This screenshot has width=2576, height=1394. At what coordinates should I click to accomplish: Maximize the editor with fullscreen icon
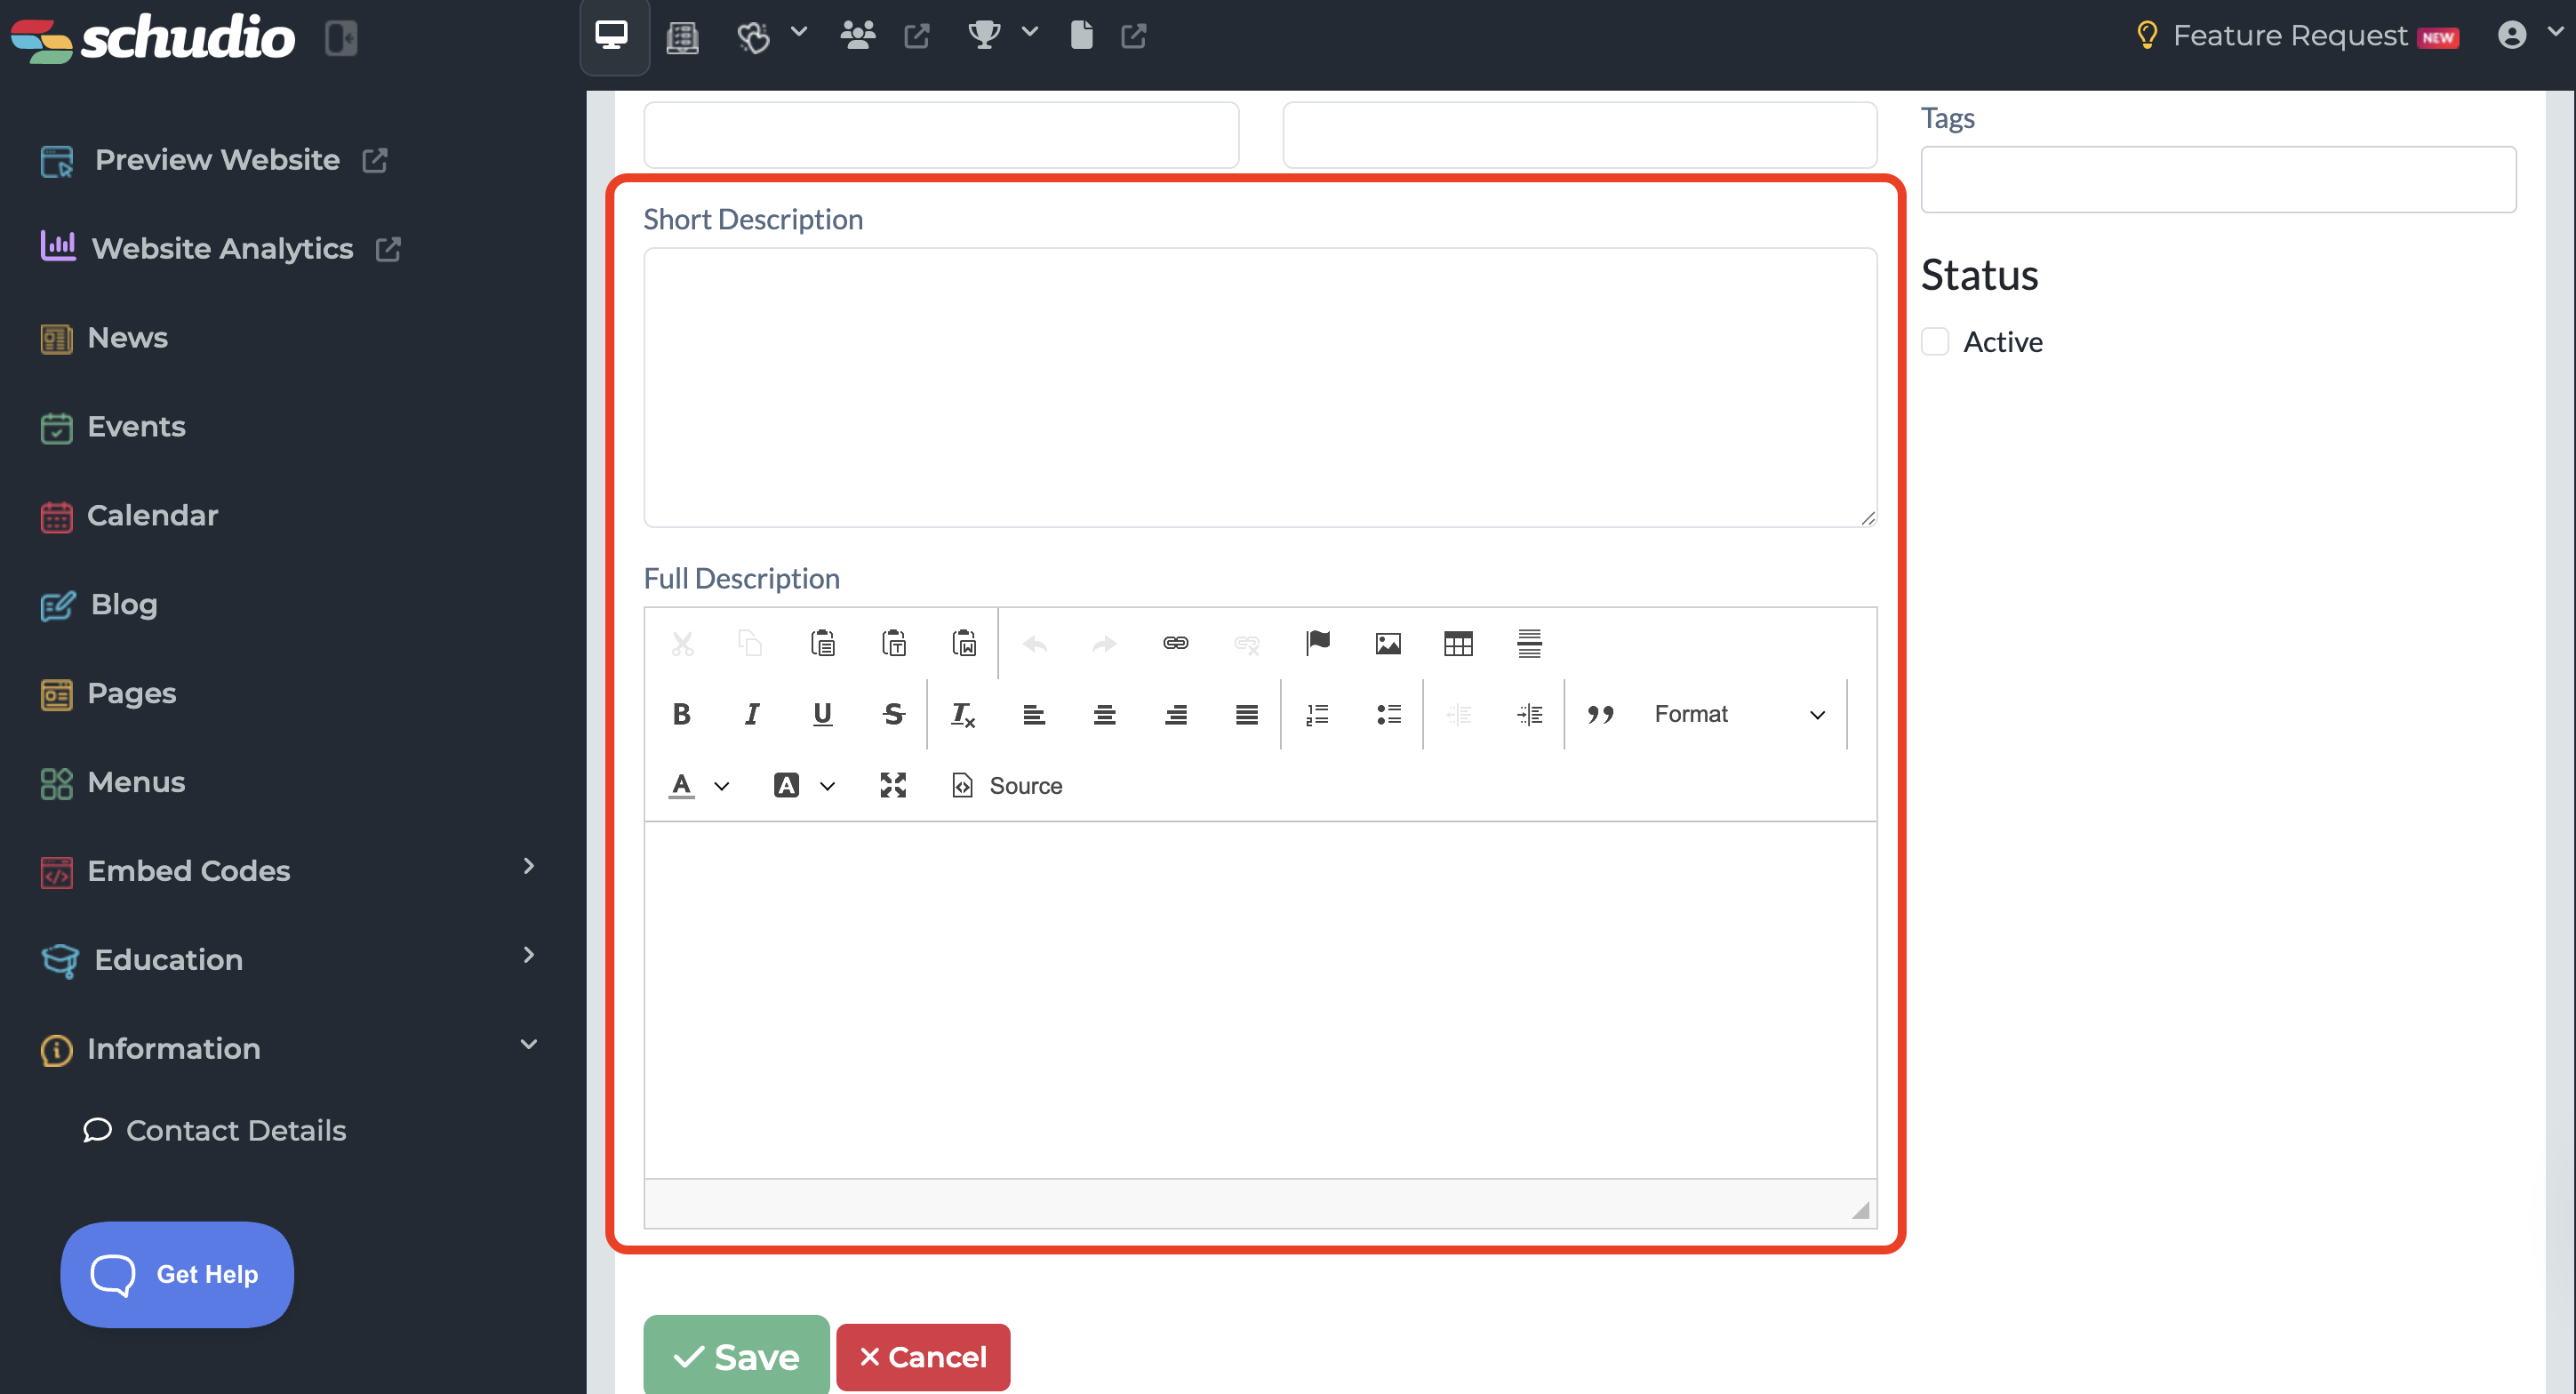point(893,785)
